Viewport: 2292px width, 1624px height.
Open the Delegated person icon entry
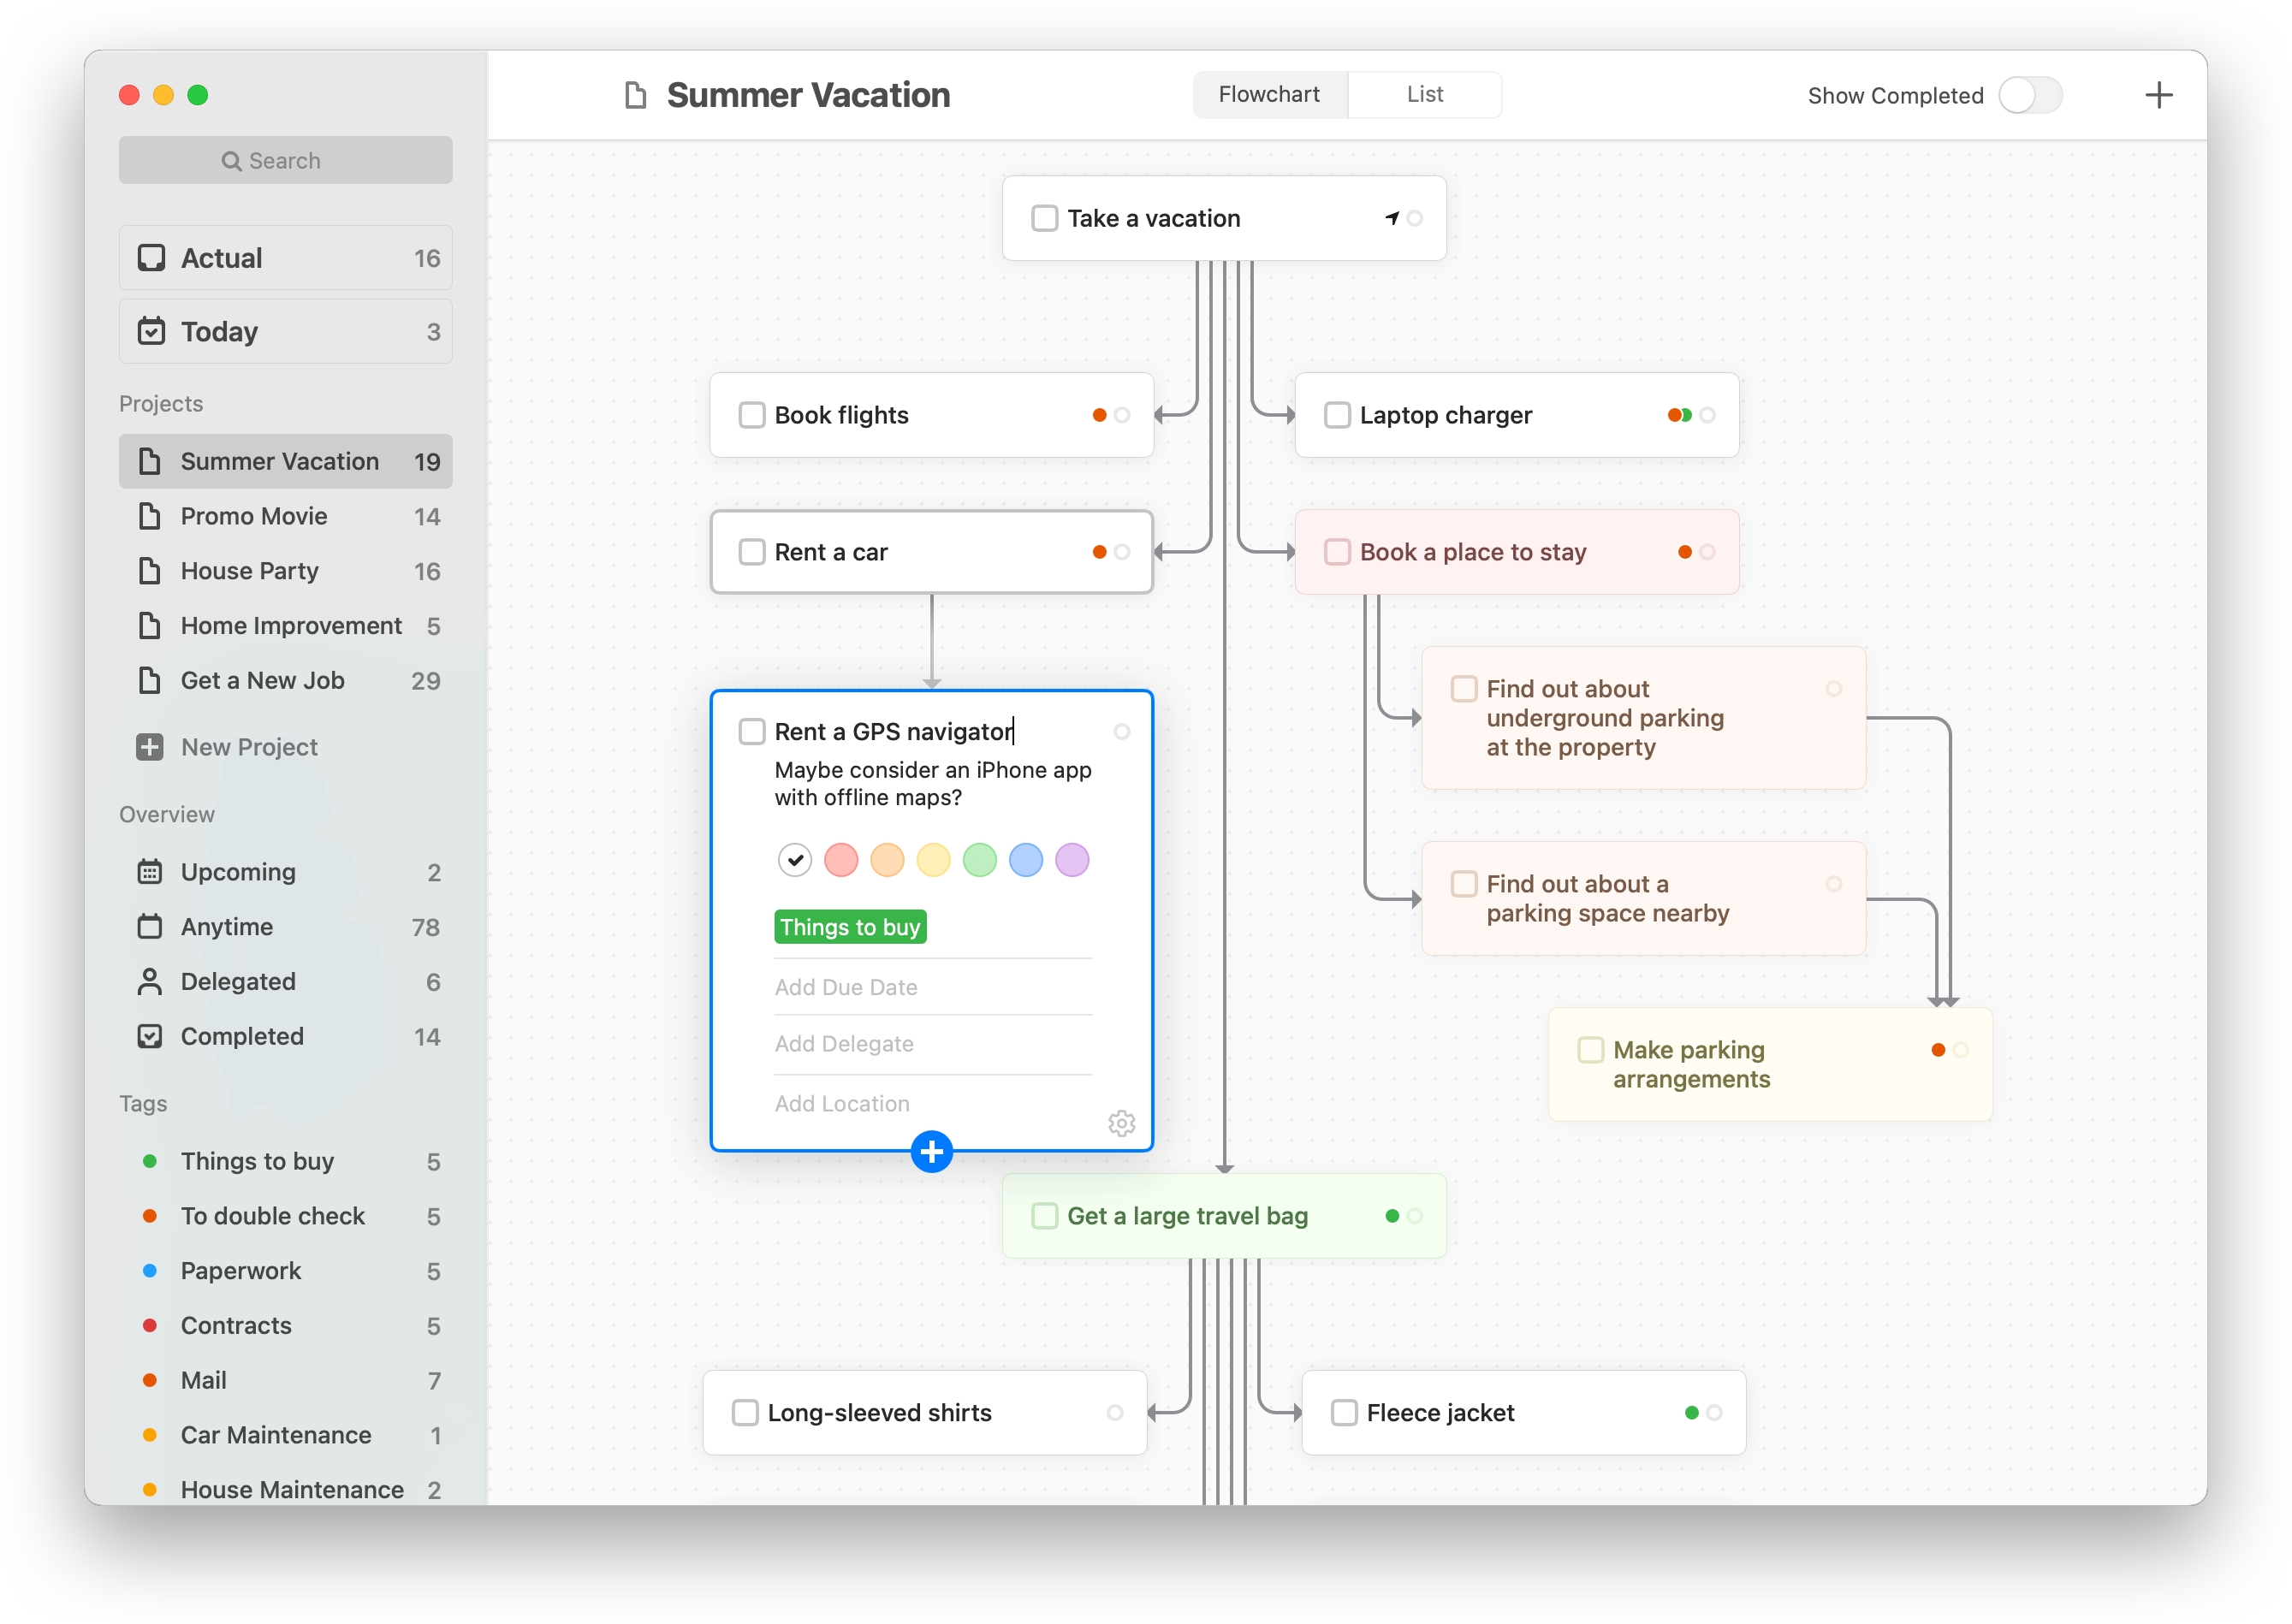pyautogui.click(x=150, y=982)
